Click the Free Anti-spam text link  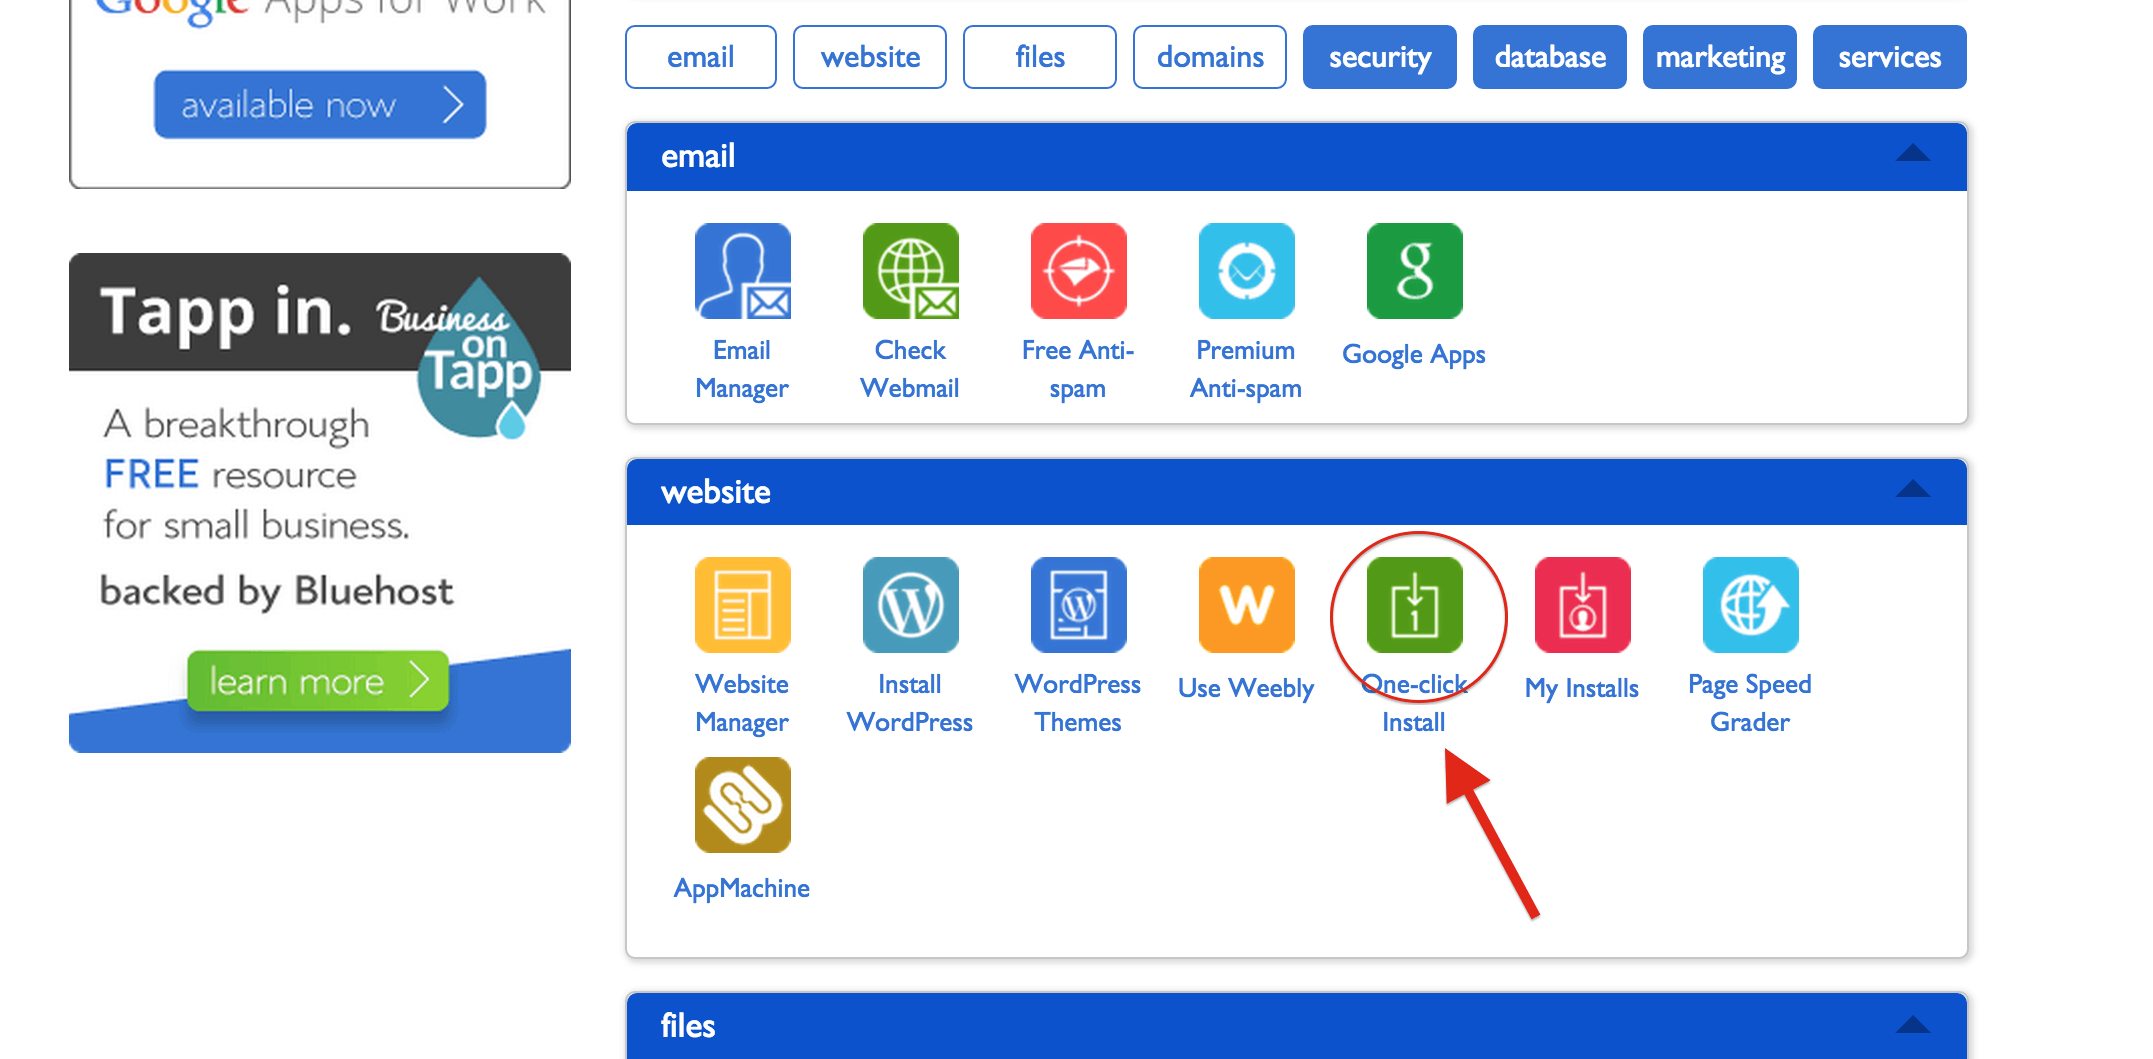pos(1078,369)
